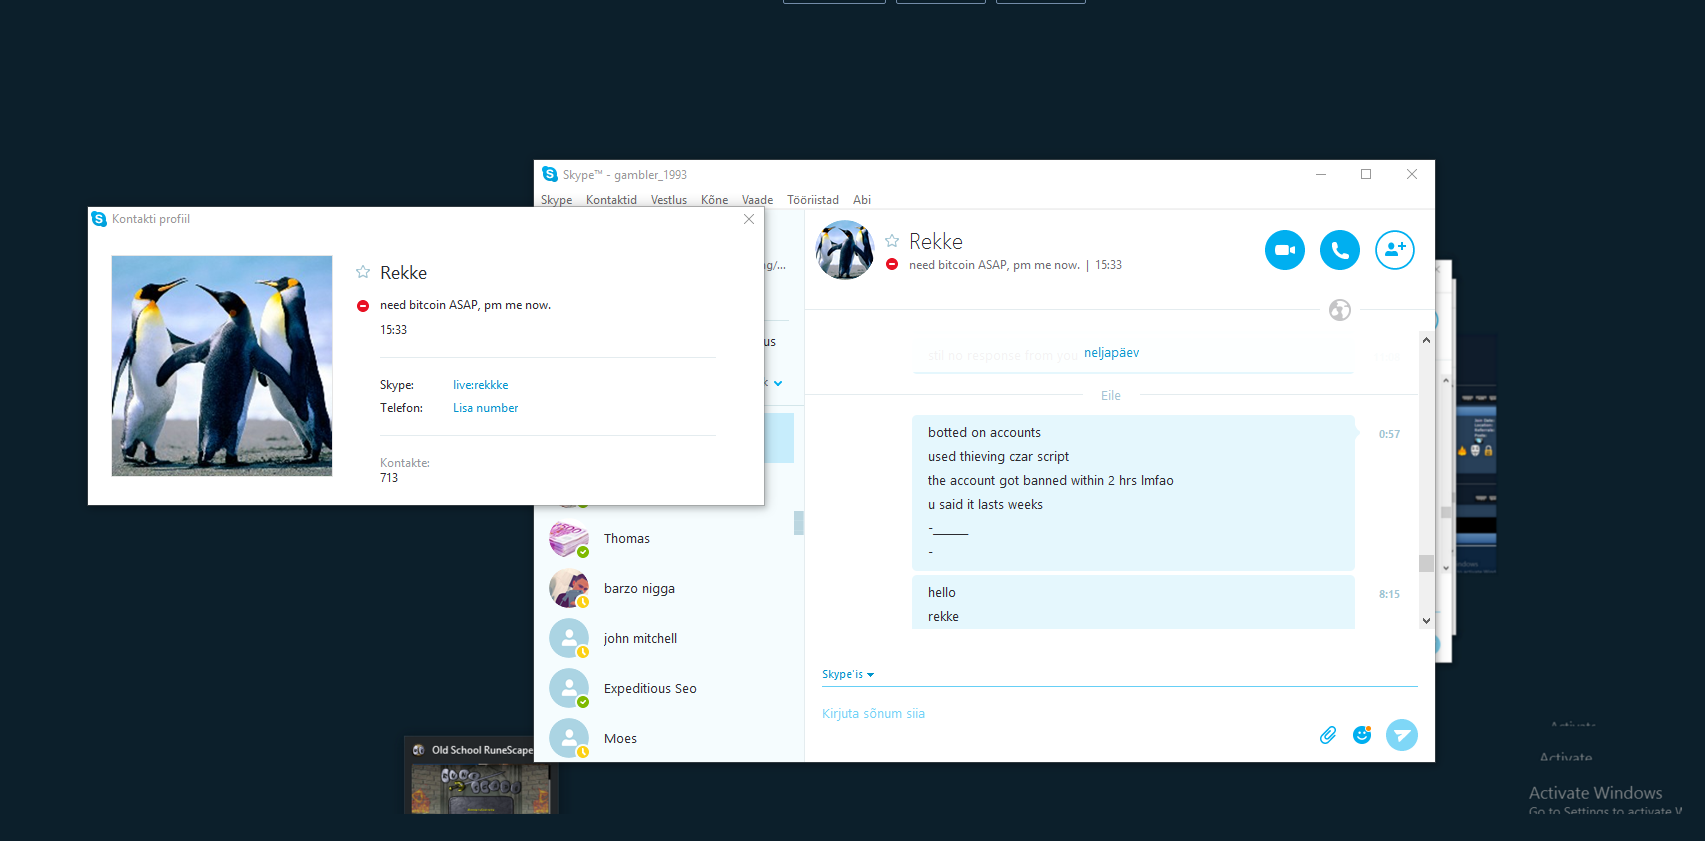This screenshot has height=841, width=1705.
Task: Open the Kõne menu
Action: pos(714,200)
